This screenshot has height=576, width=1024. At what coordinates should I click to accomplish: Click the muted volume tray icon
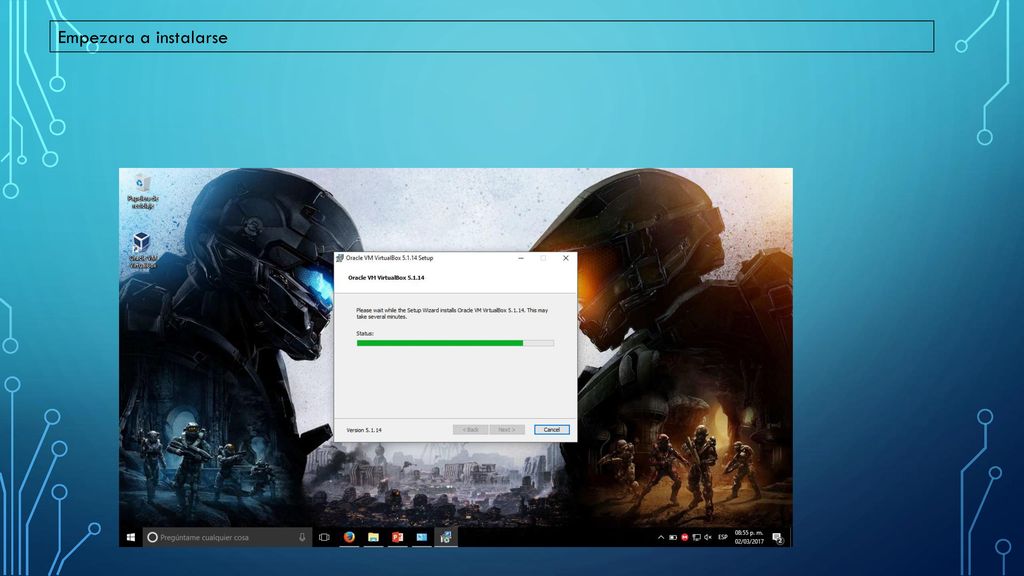tap(708, 537)
